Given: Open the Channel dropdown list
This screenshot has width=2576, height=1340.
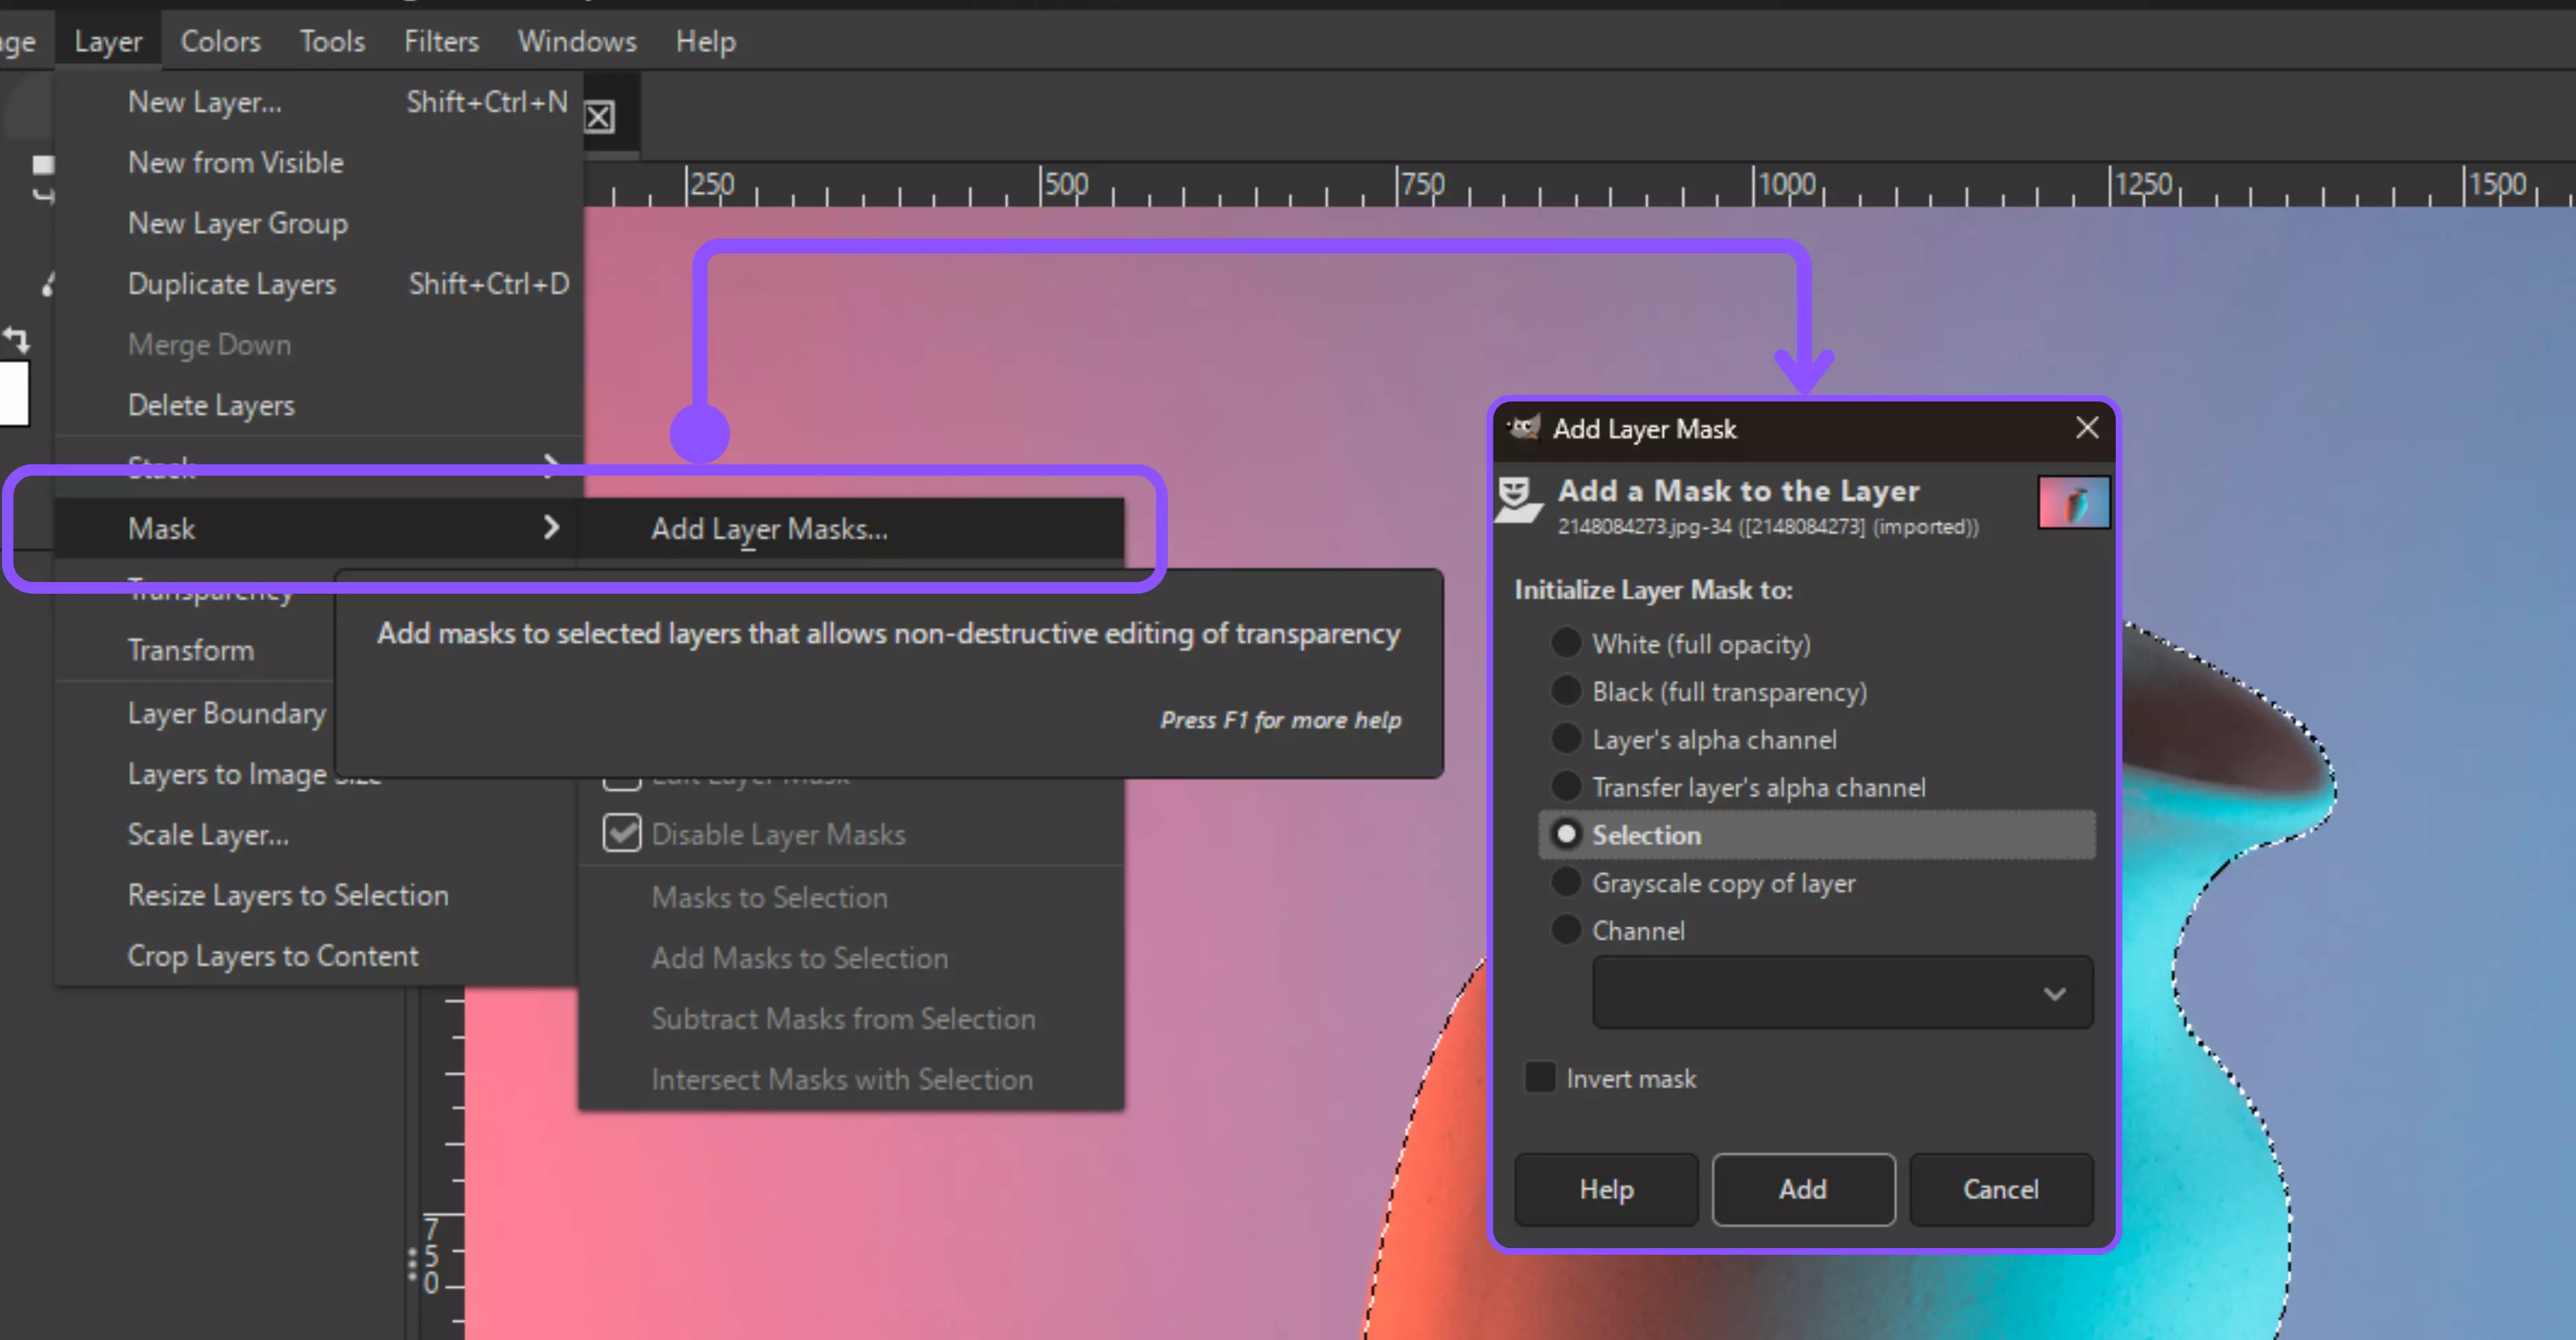Looking at the screenshot, I should (x=1842, y=993).
